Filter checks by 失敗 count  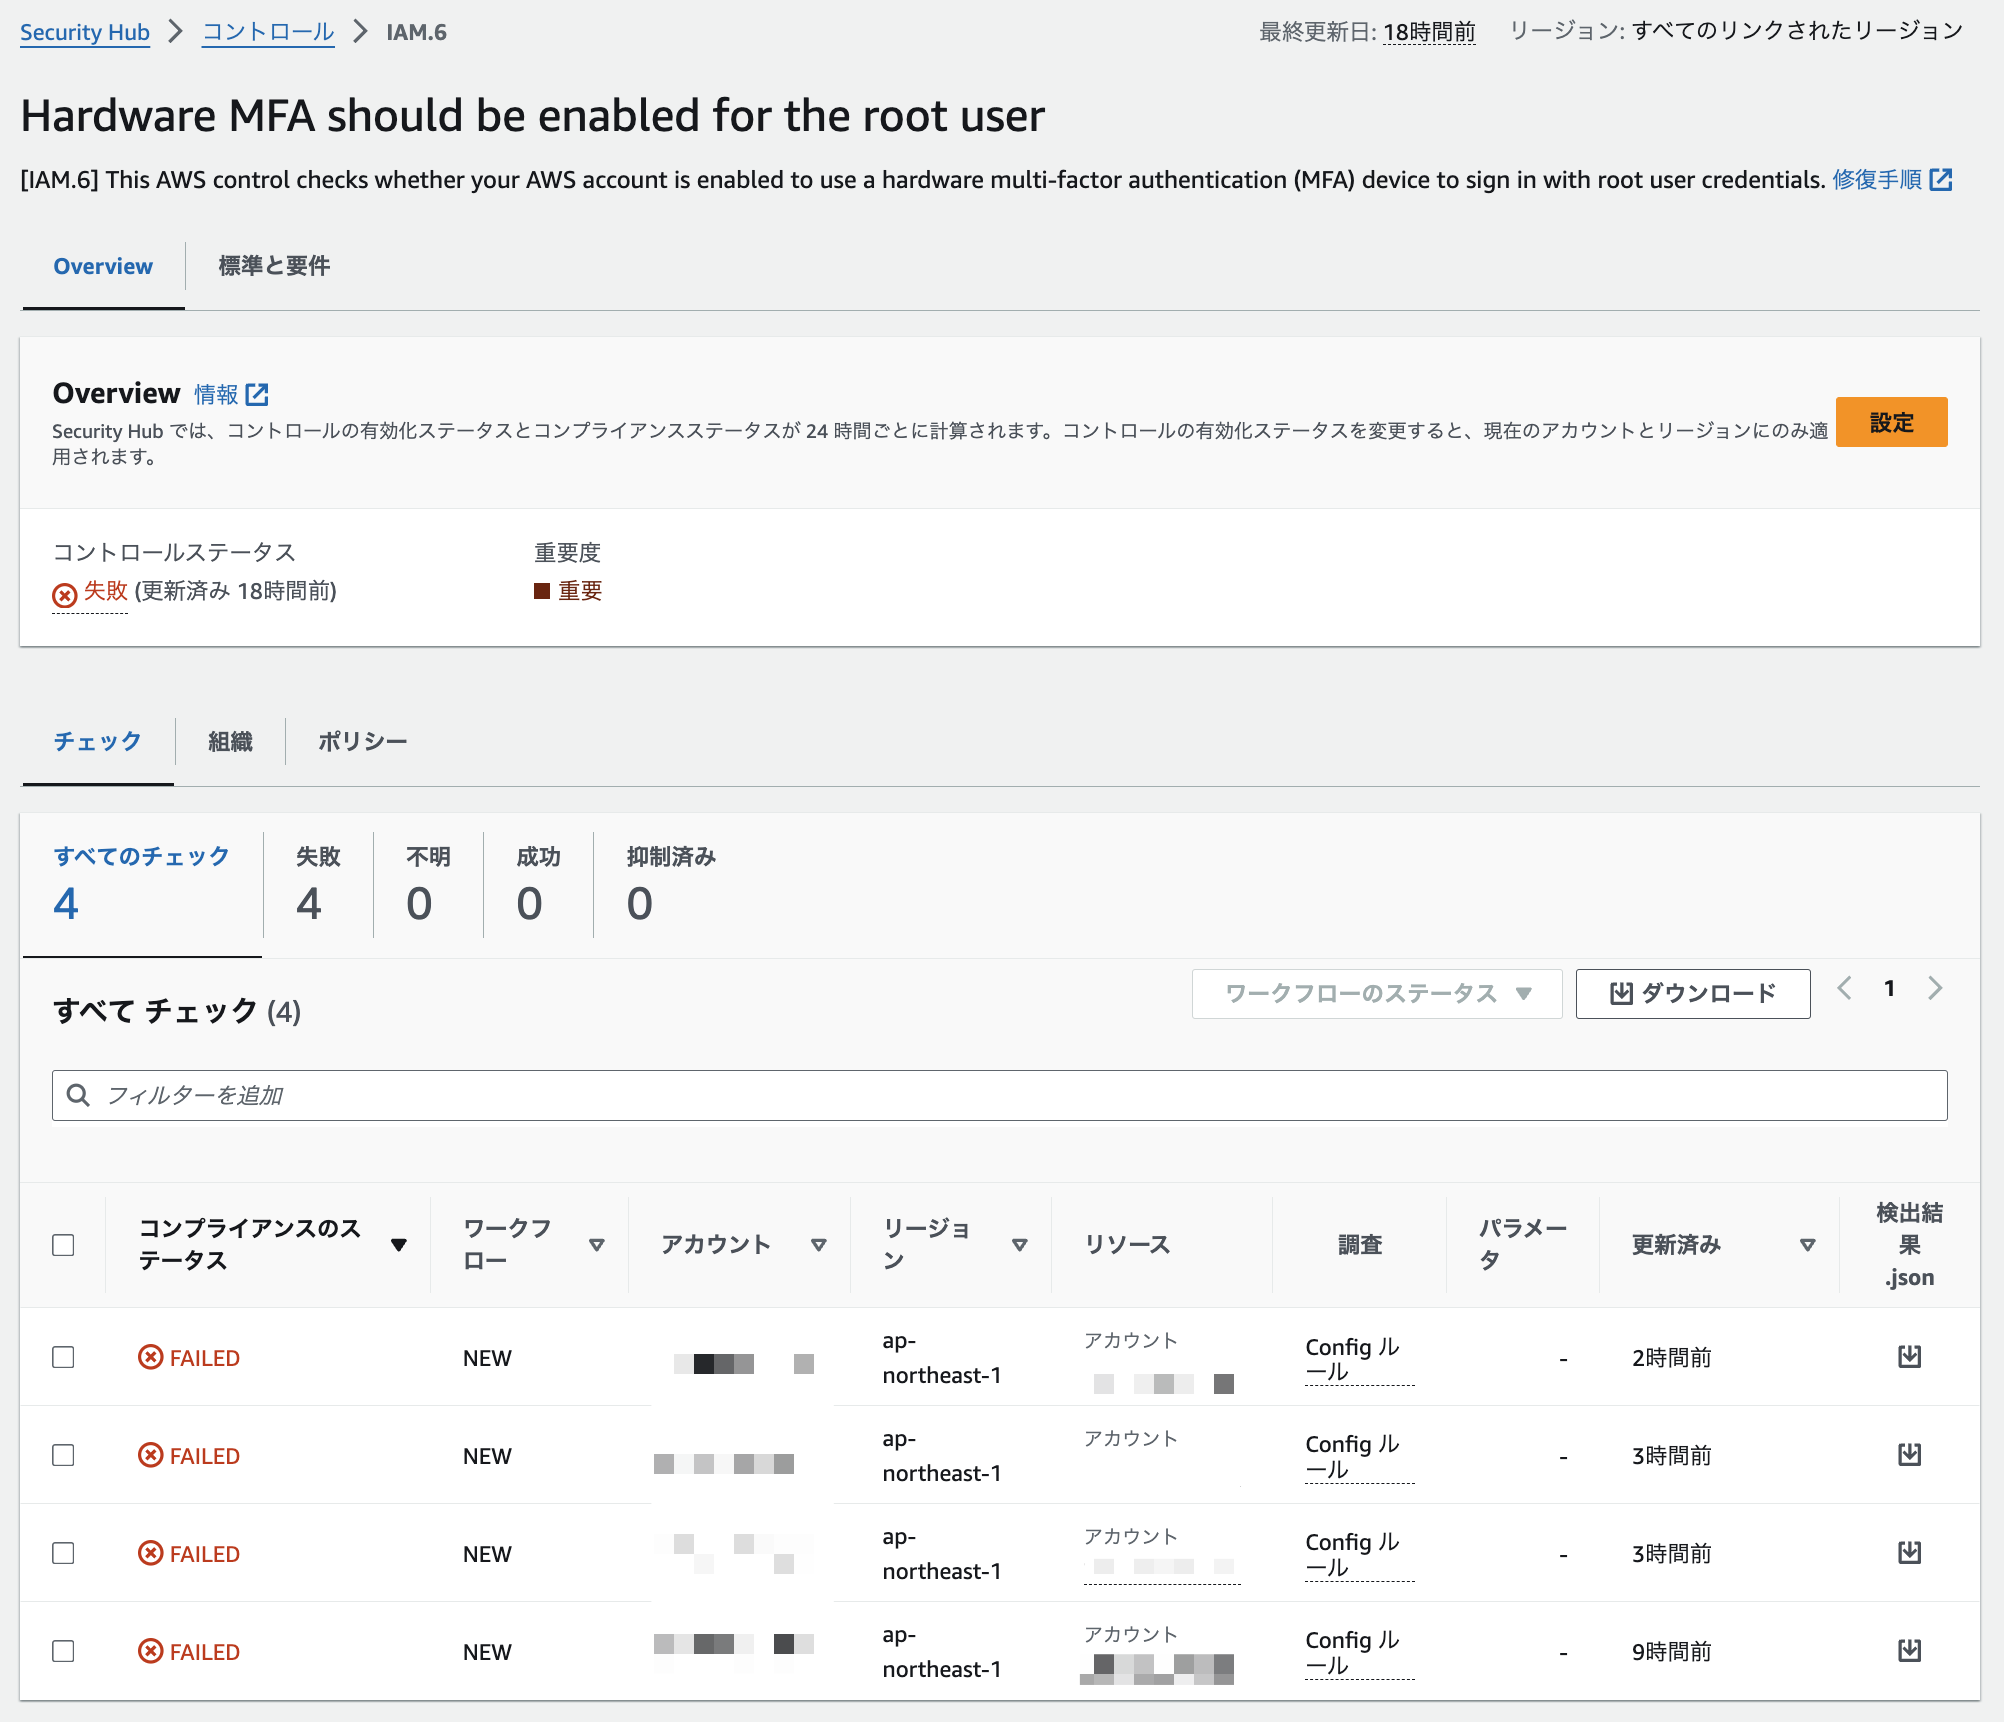pyautogui.click(x=318, y=886)
